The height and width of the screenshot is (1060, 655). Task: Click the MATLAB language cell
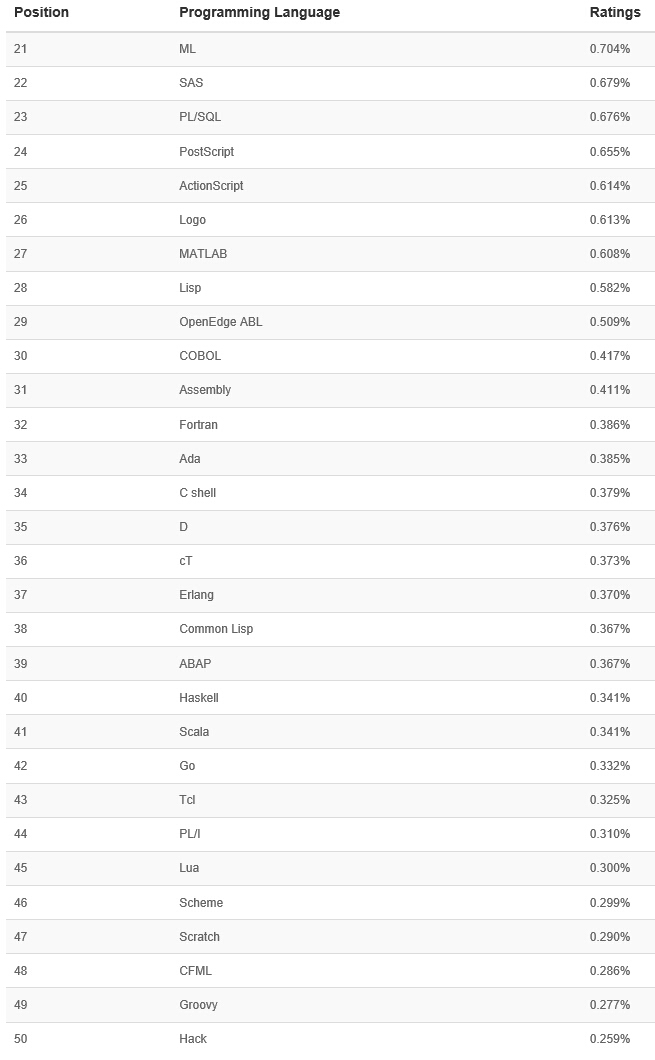click(203, 254)
